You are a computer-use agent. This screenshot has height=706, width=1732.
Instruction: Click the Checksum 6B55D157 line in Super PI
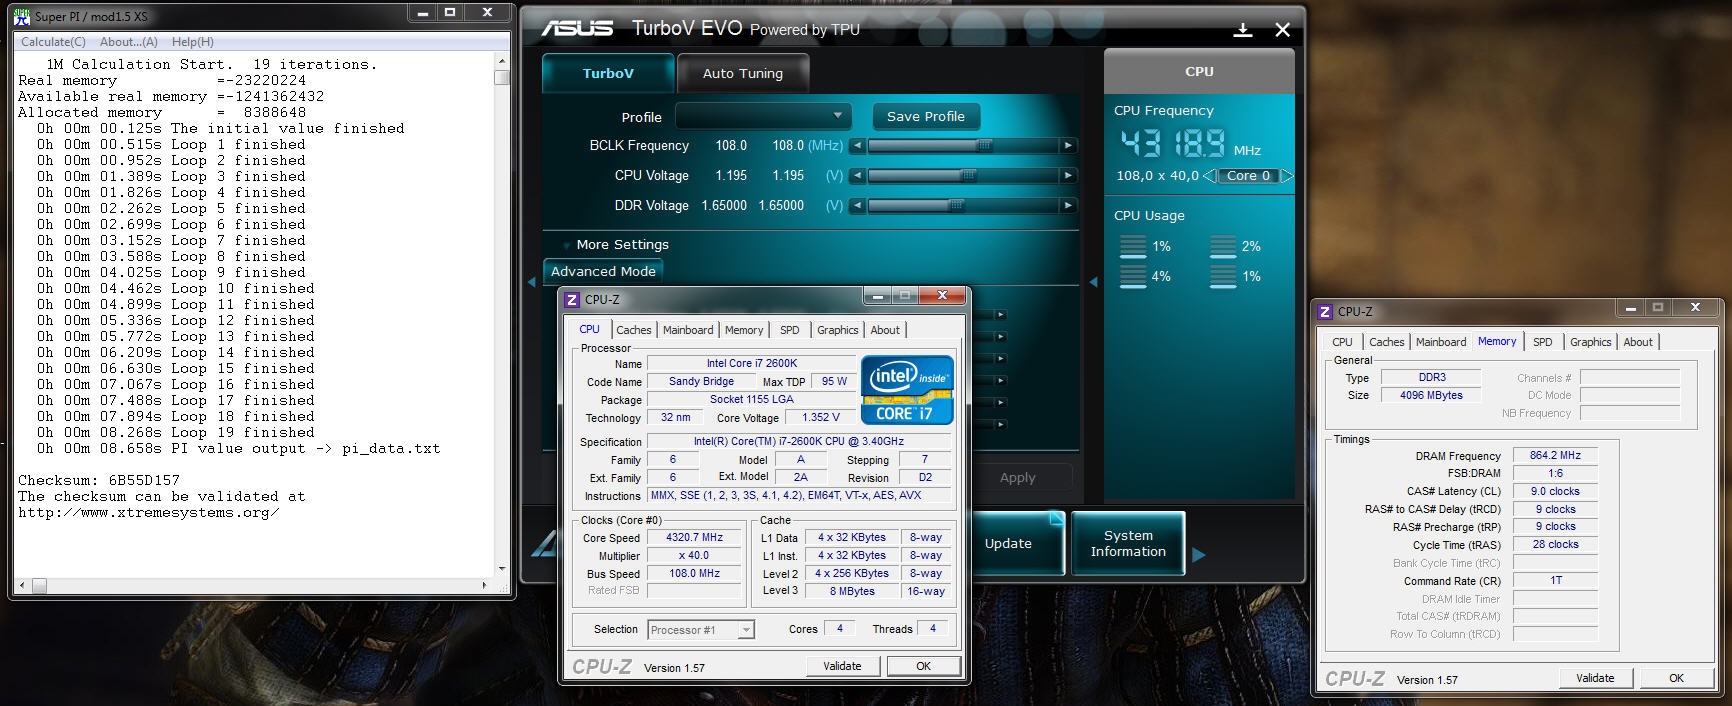point(99,480)
